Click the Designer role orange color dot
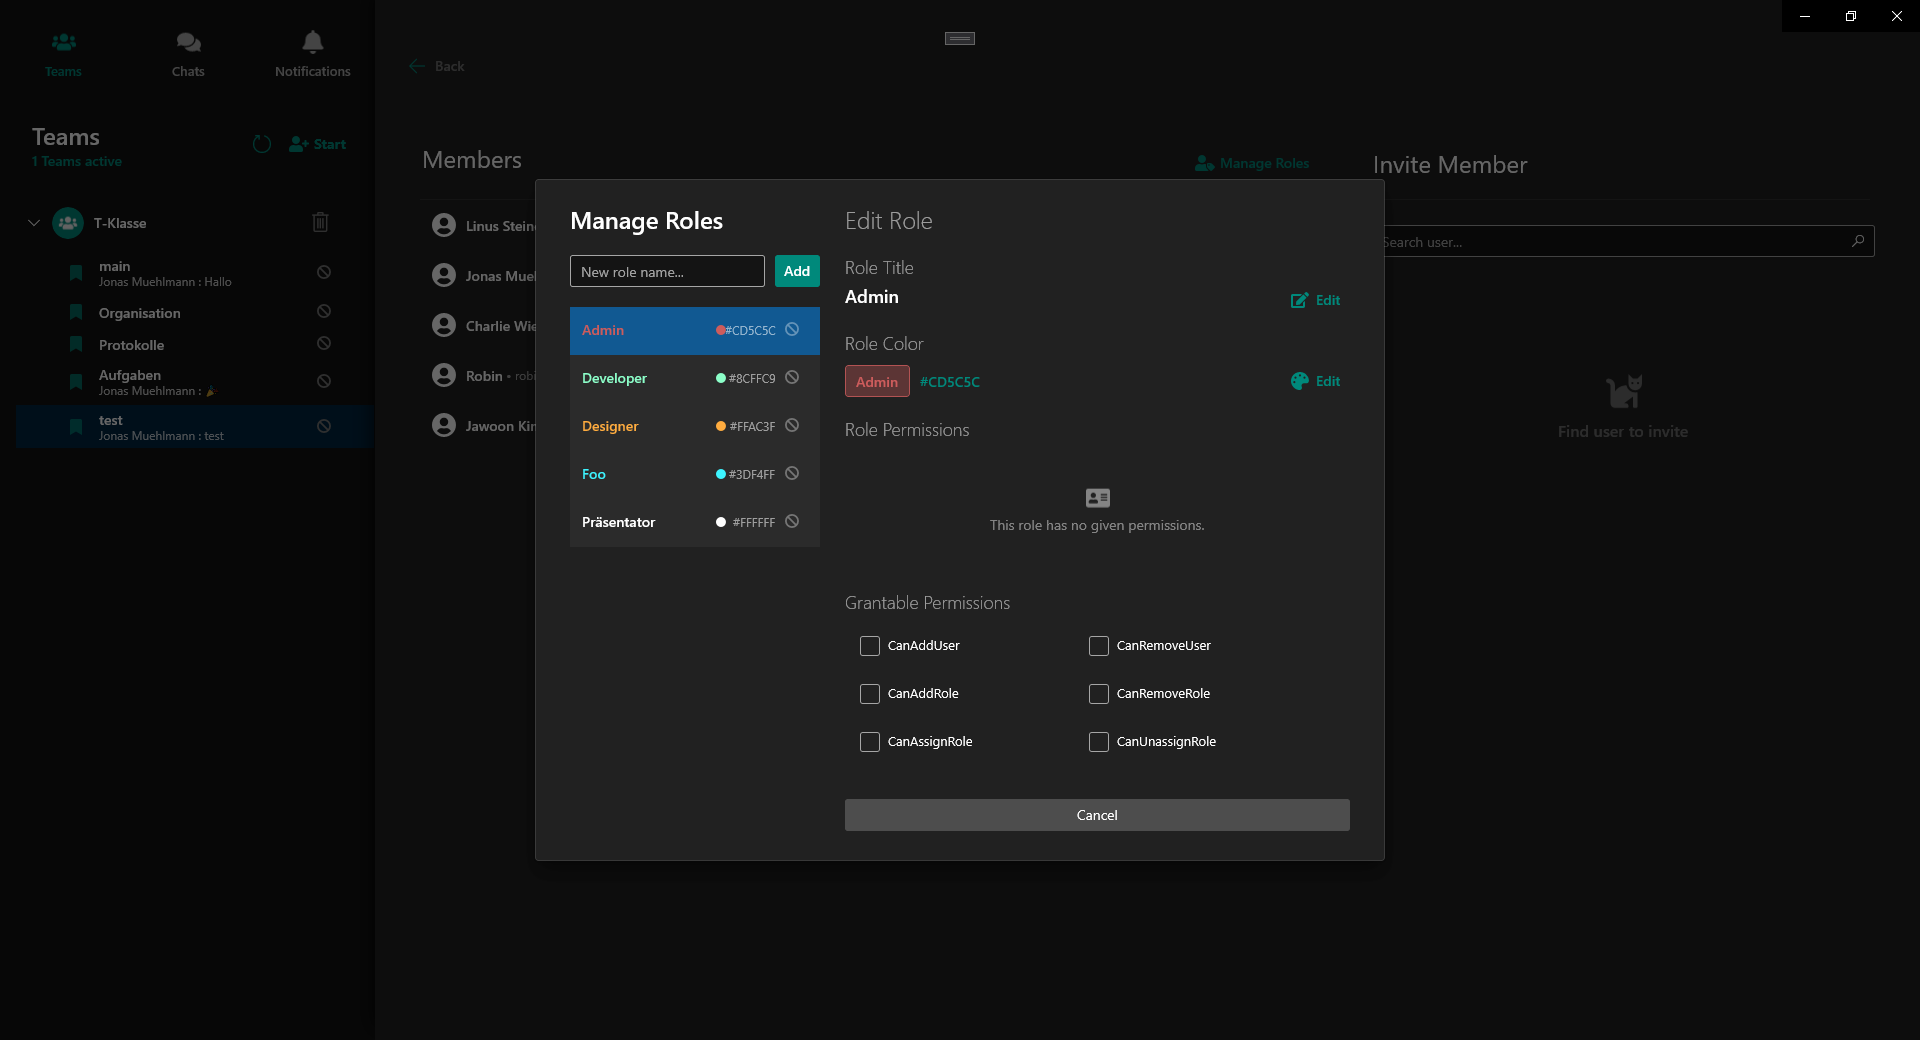 click(x=721, y=426)
